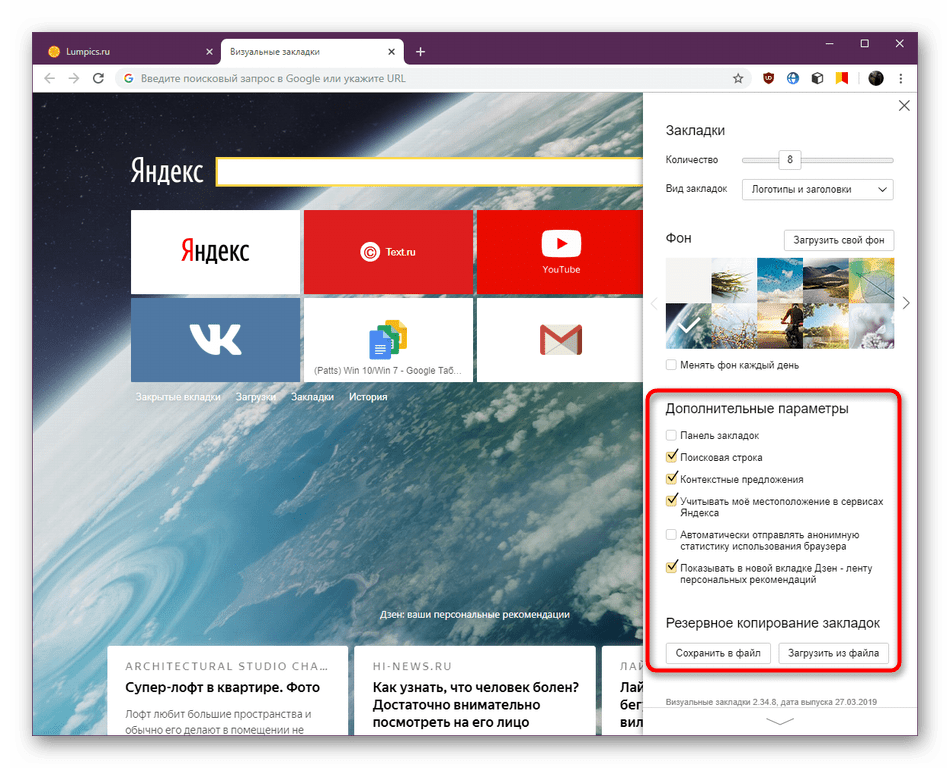The width and height of the screenshot is (950, 768).
Task: Show previous background thumbnails with left arrow
Action: [x=654, y=303]
